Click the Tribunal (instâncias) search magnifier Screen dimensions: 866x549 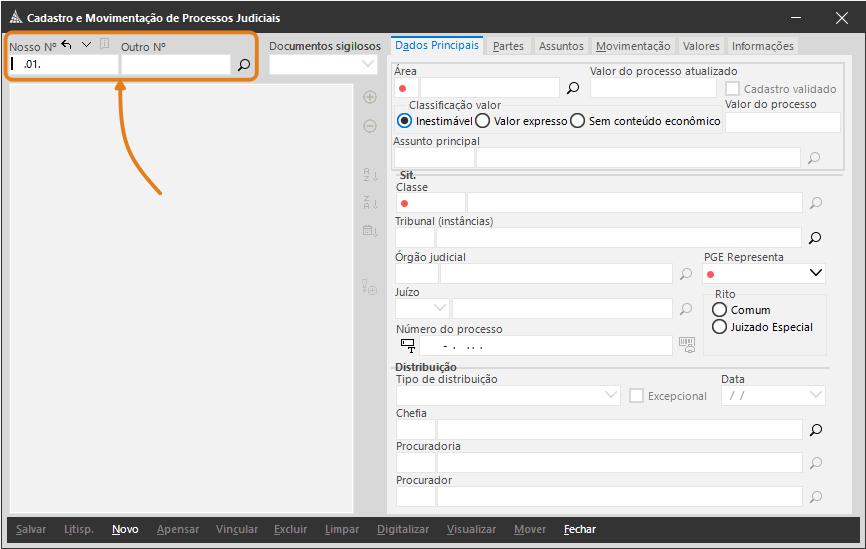(x=815, y=238)
